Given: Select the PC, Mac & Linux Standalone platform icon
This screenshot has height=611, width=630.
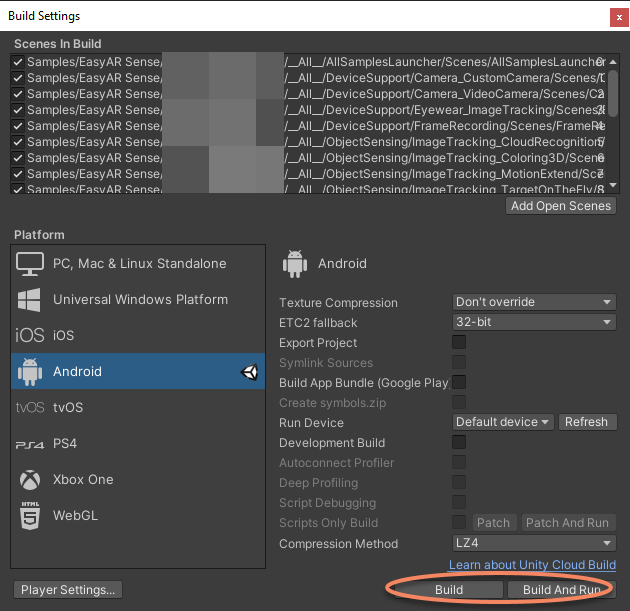Looking at the screenshot, I should coord(30,264).
